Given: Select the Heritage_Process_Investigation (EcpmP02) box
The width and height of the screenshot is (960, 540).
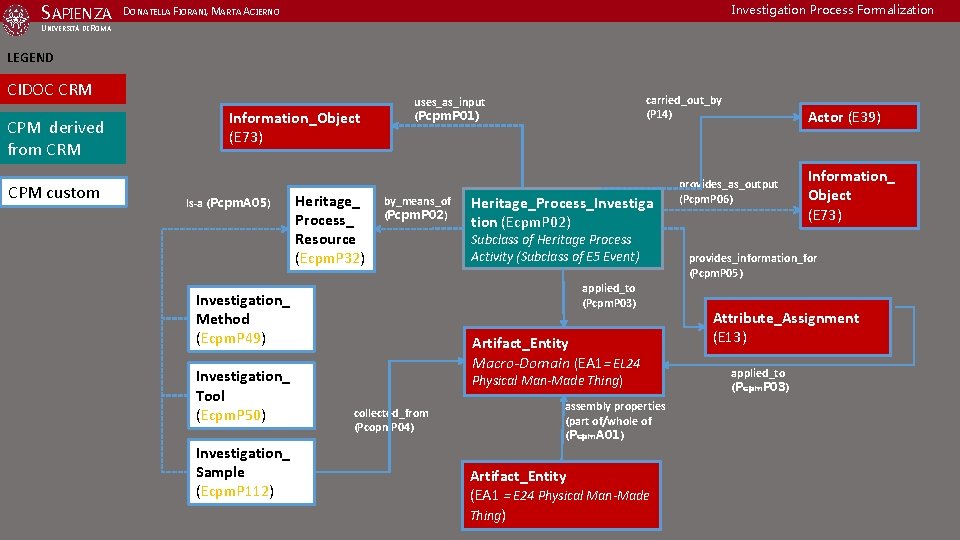Looking at the screenshot, I should [x=563, y=229].
